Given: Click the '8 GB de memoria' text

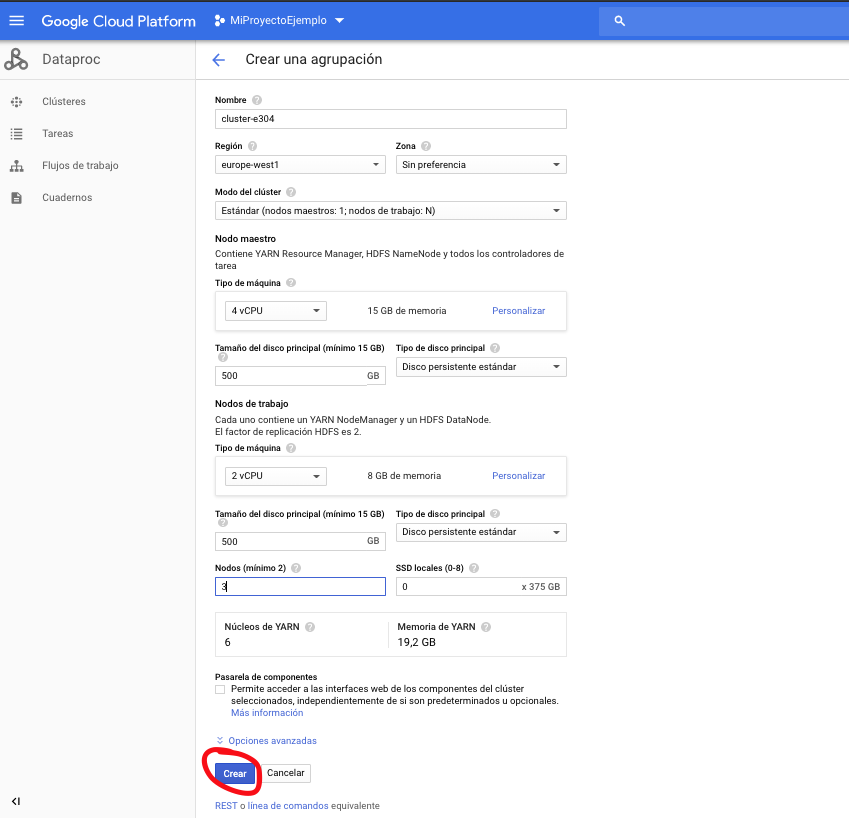Looking at the screenshot, I should coord(404,476).
